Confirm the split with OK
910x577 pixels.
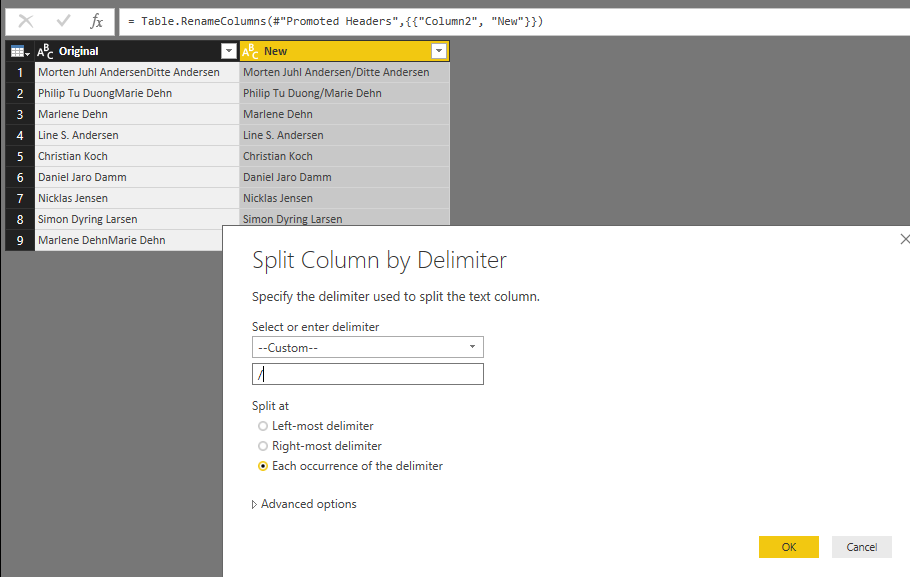point(789,547)
